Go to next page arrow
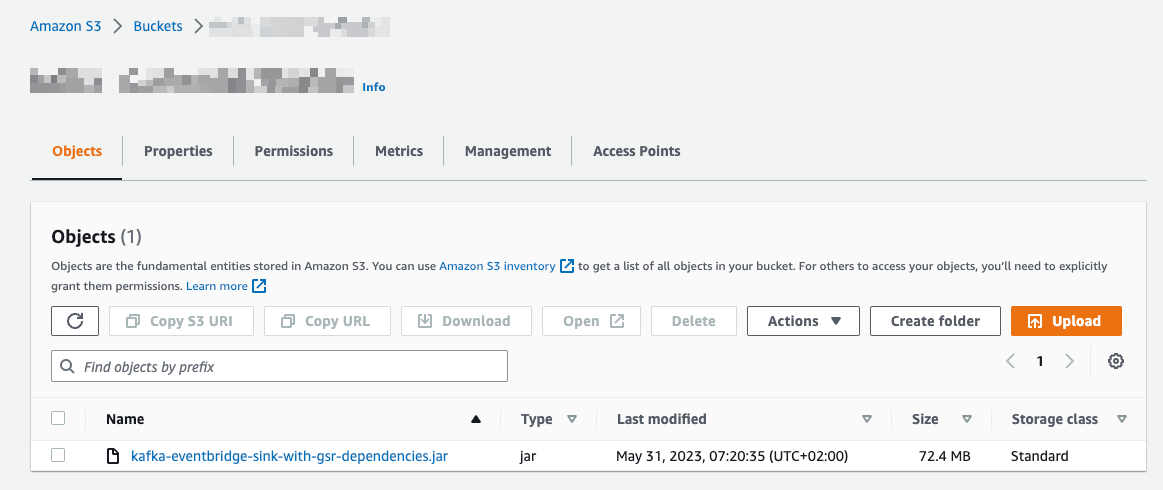The height and width of the screenshot is (490, 1163). (x=1069, y=361)
